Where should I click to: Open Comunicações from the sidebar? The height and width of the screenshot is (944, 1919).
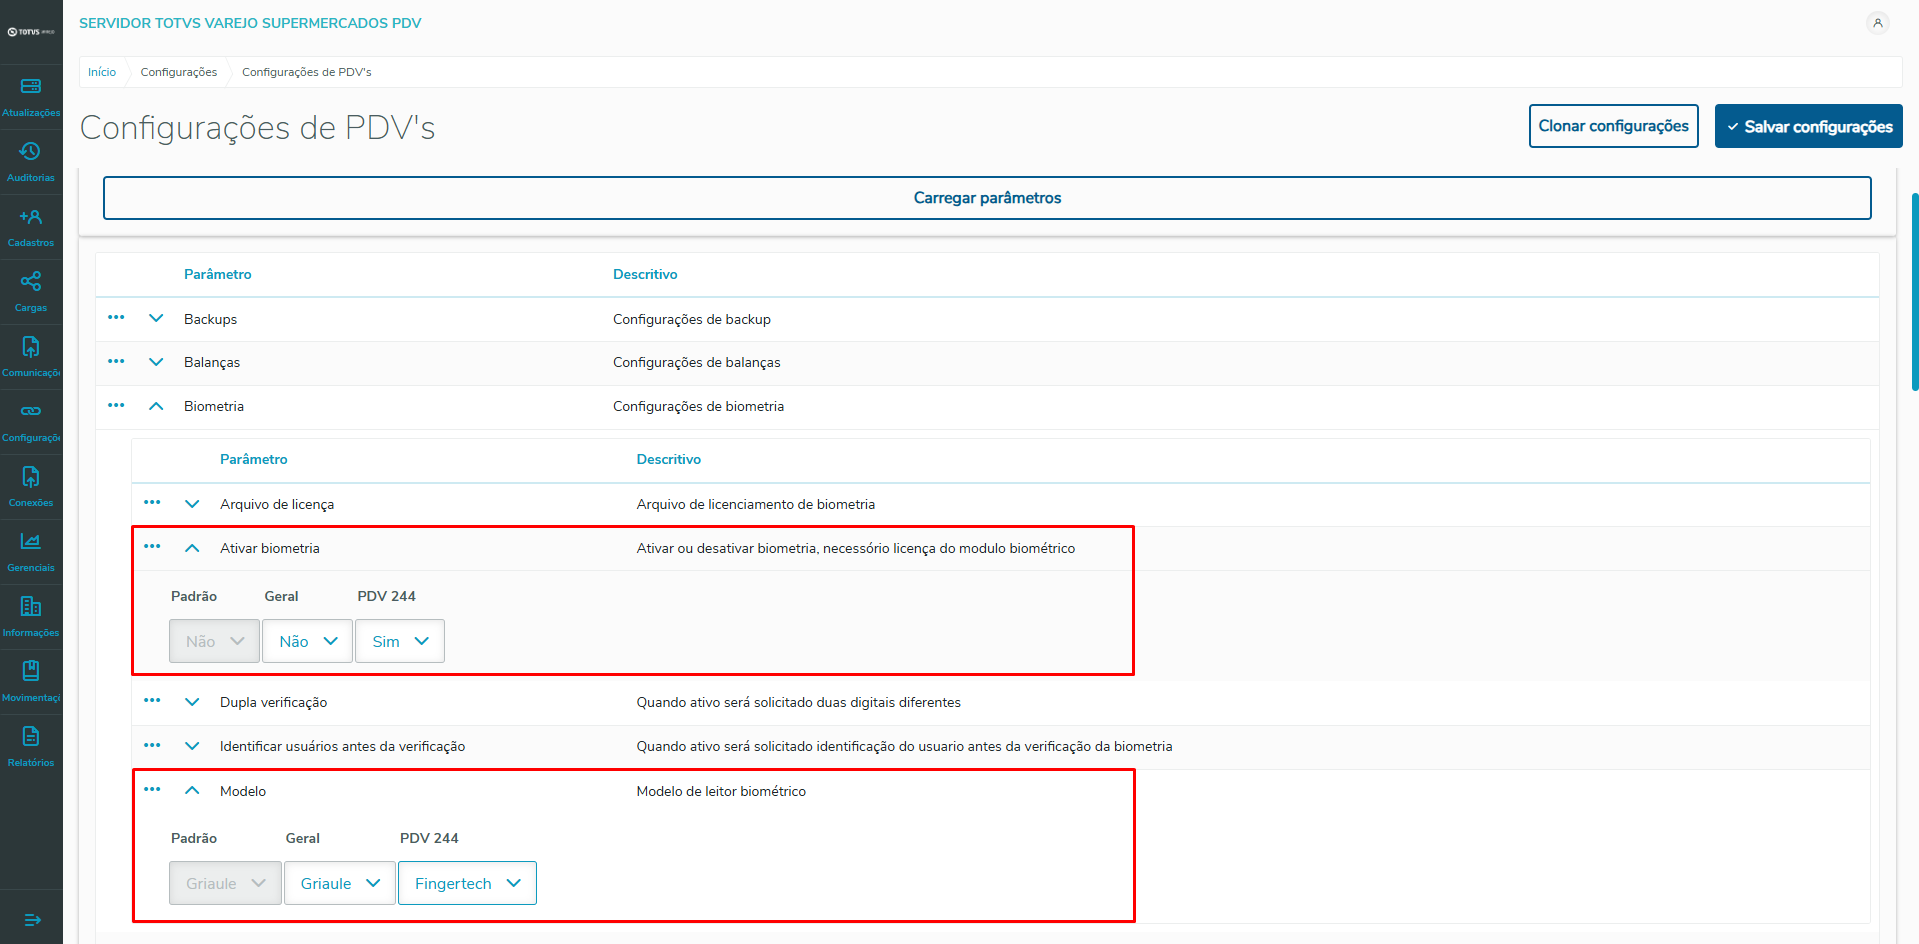tap(31, 358)
